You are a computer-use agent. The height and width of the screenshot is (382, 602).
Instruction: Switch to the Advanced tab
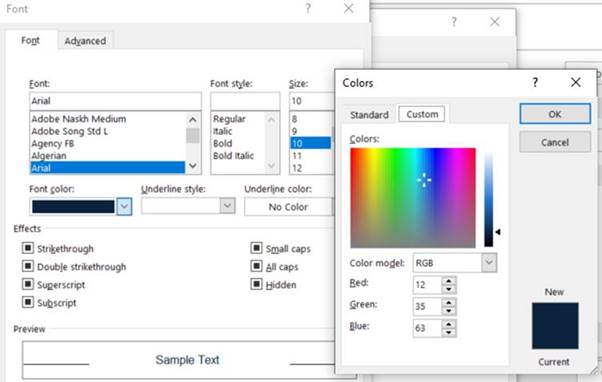click(x=85, y=41)
